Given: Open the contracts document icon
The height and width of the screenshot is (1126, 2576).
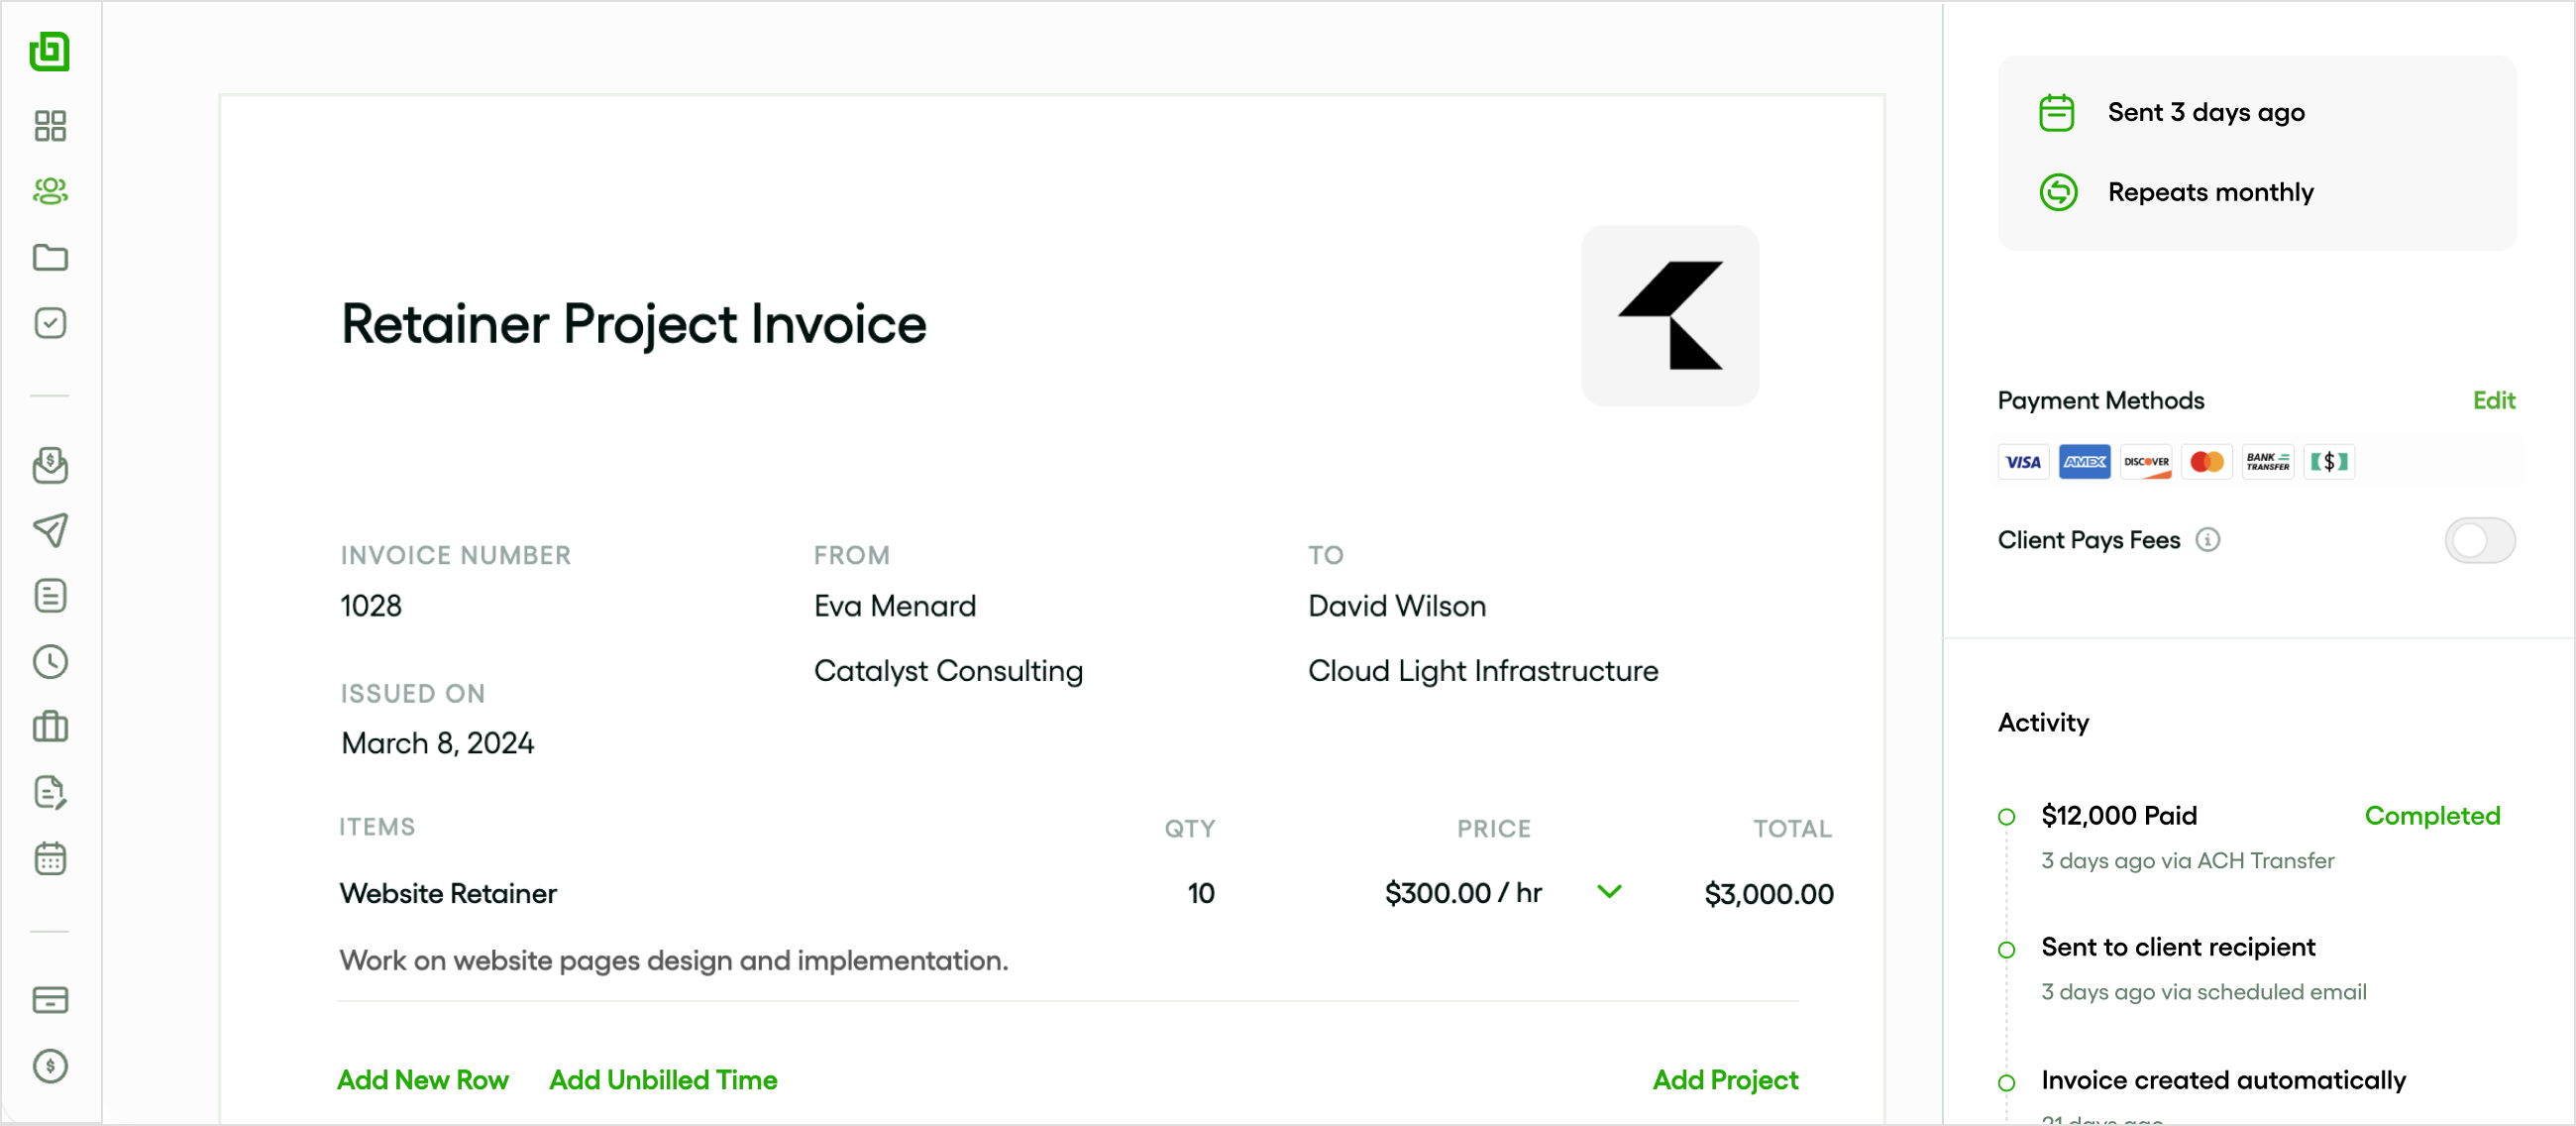Looking at the screenshot, I should (x=51, y=792).
